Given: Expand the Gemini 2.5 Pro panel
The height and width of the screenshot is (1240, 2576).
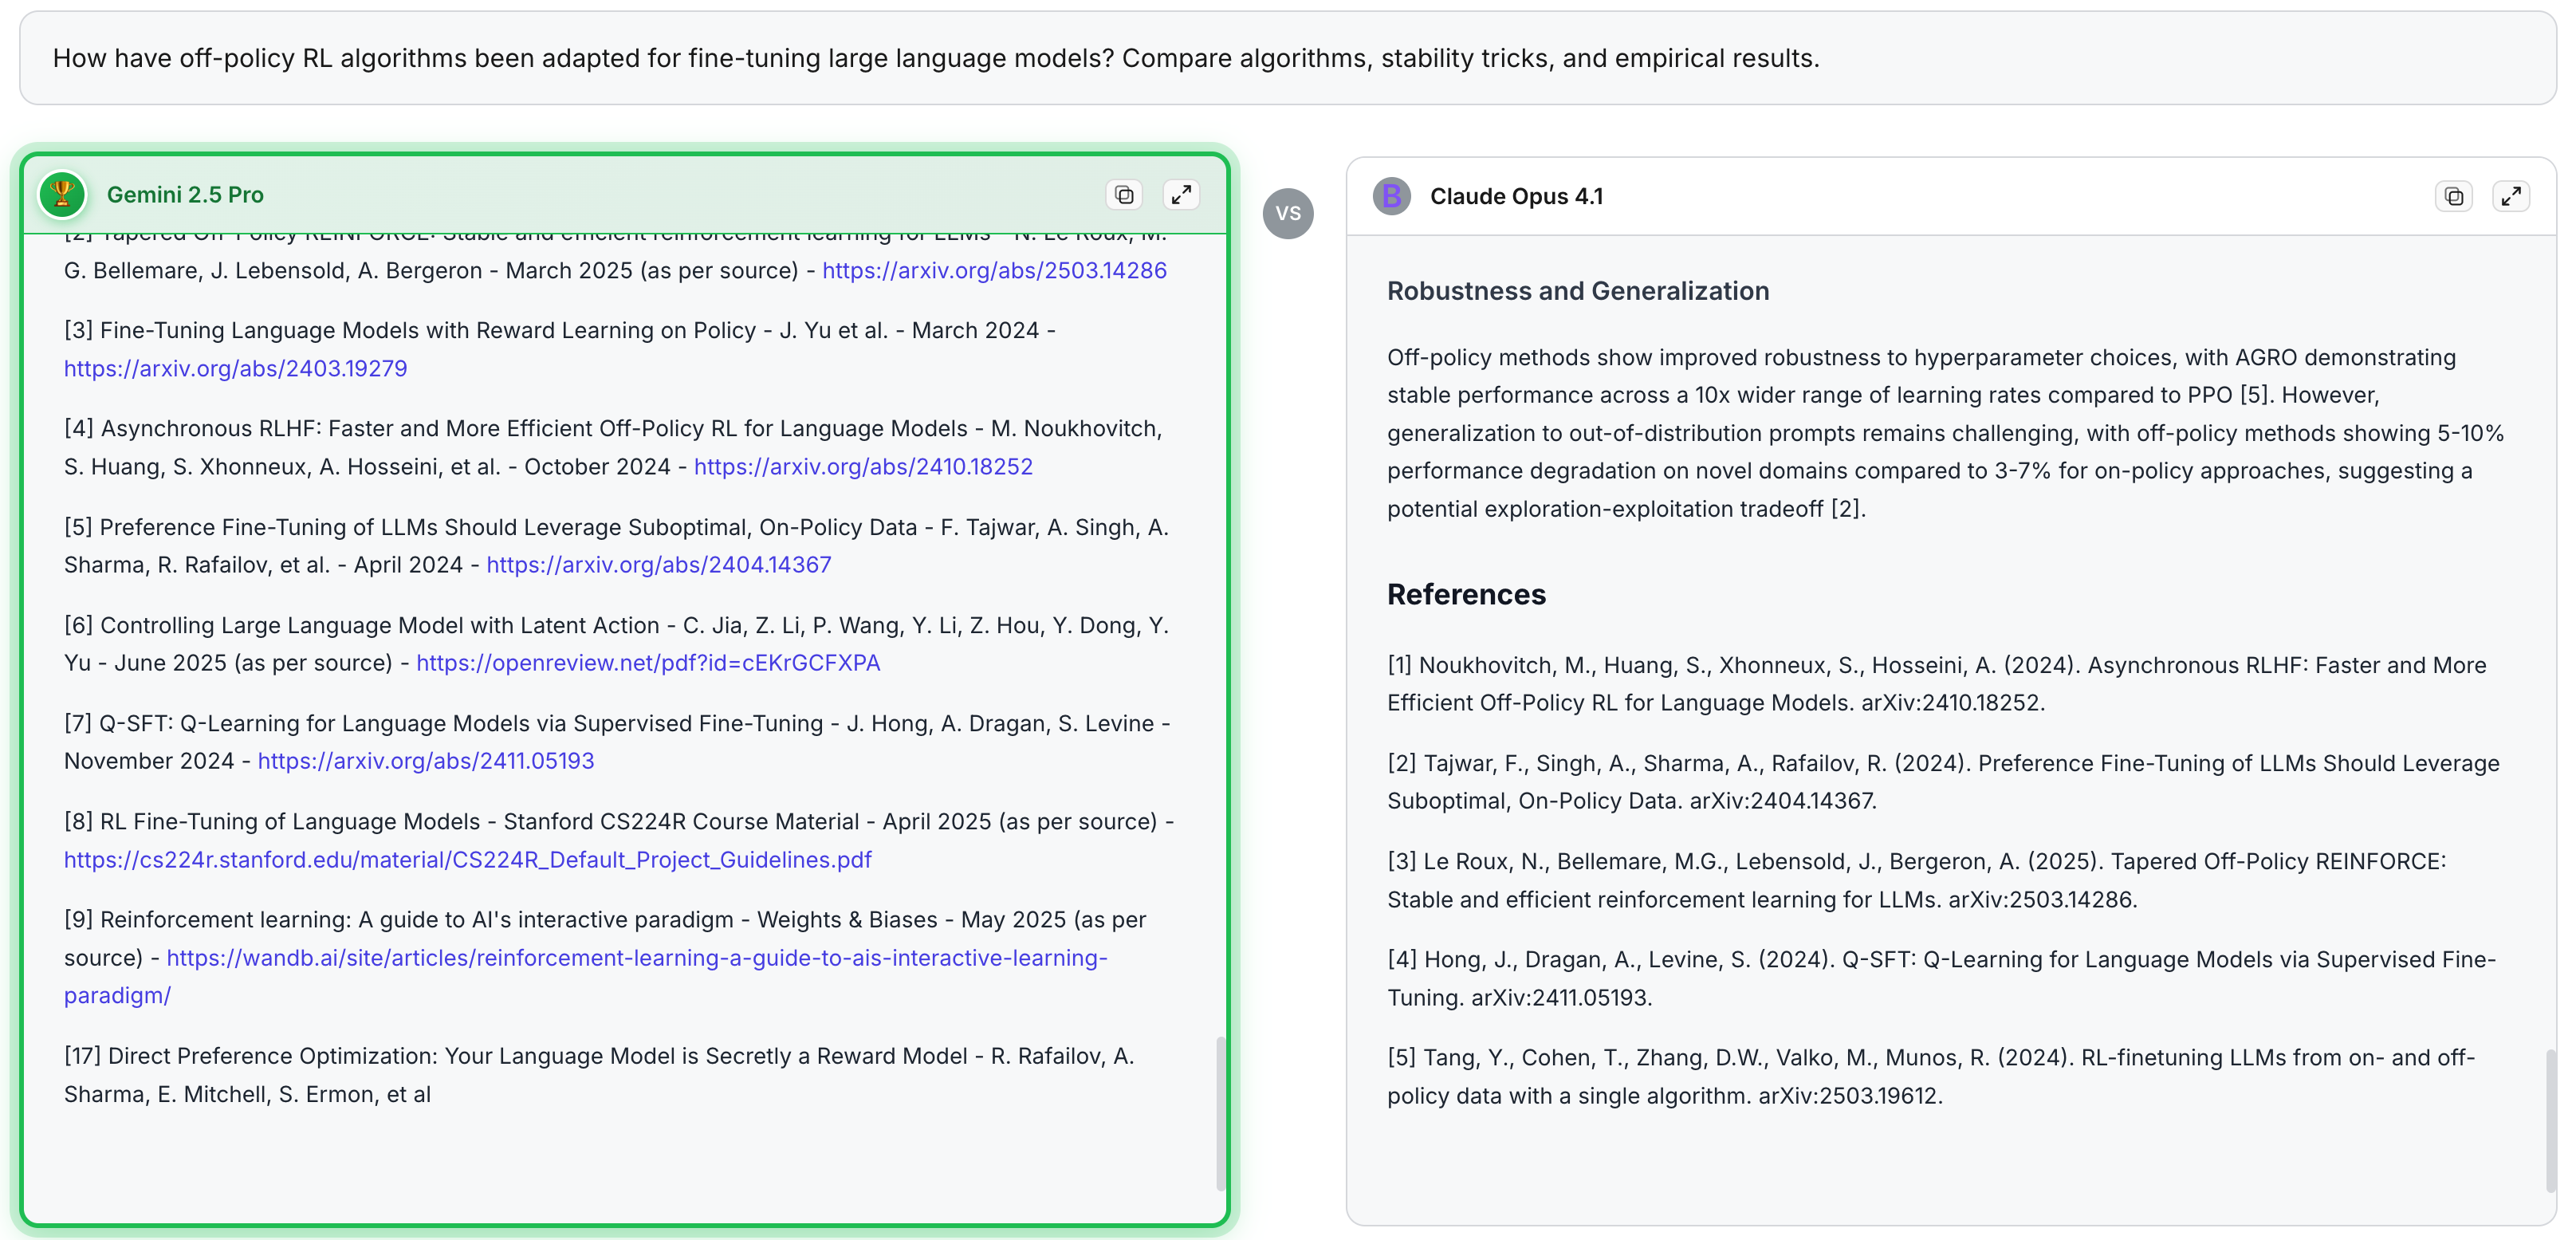Looking at the screenshot, I should (1181, 195).
